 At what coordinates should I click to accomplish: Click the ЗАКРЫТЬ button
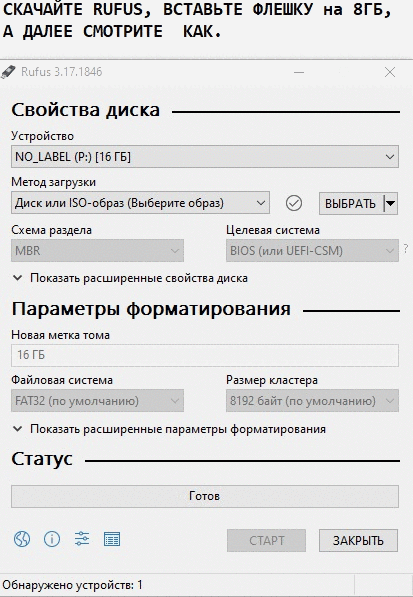pos(358,540)
